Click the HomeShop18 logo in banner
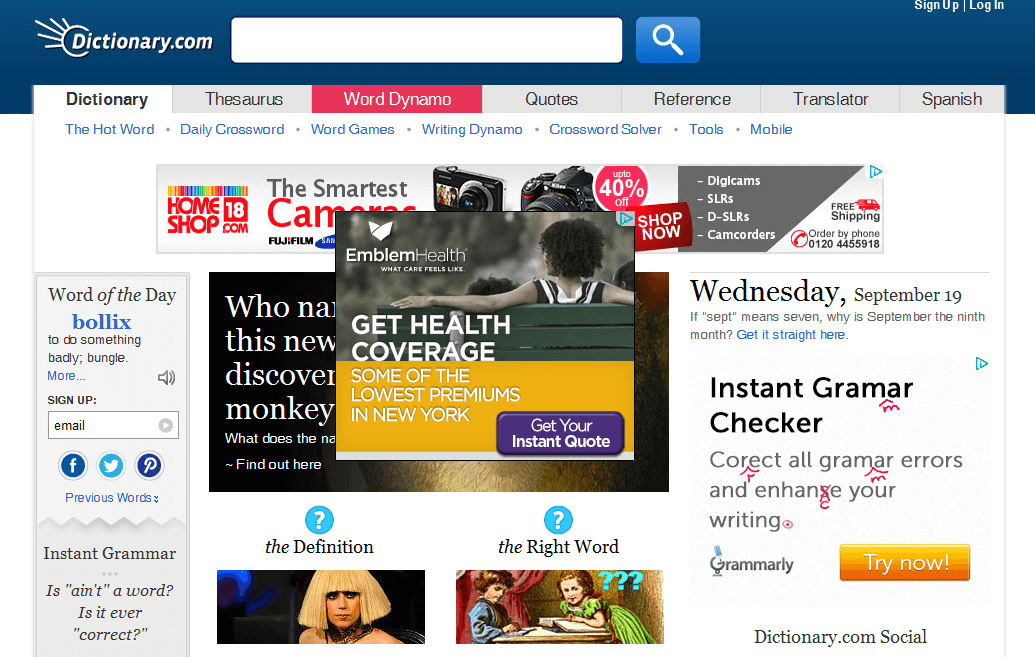 208,210
